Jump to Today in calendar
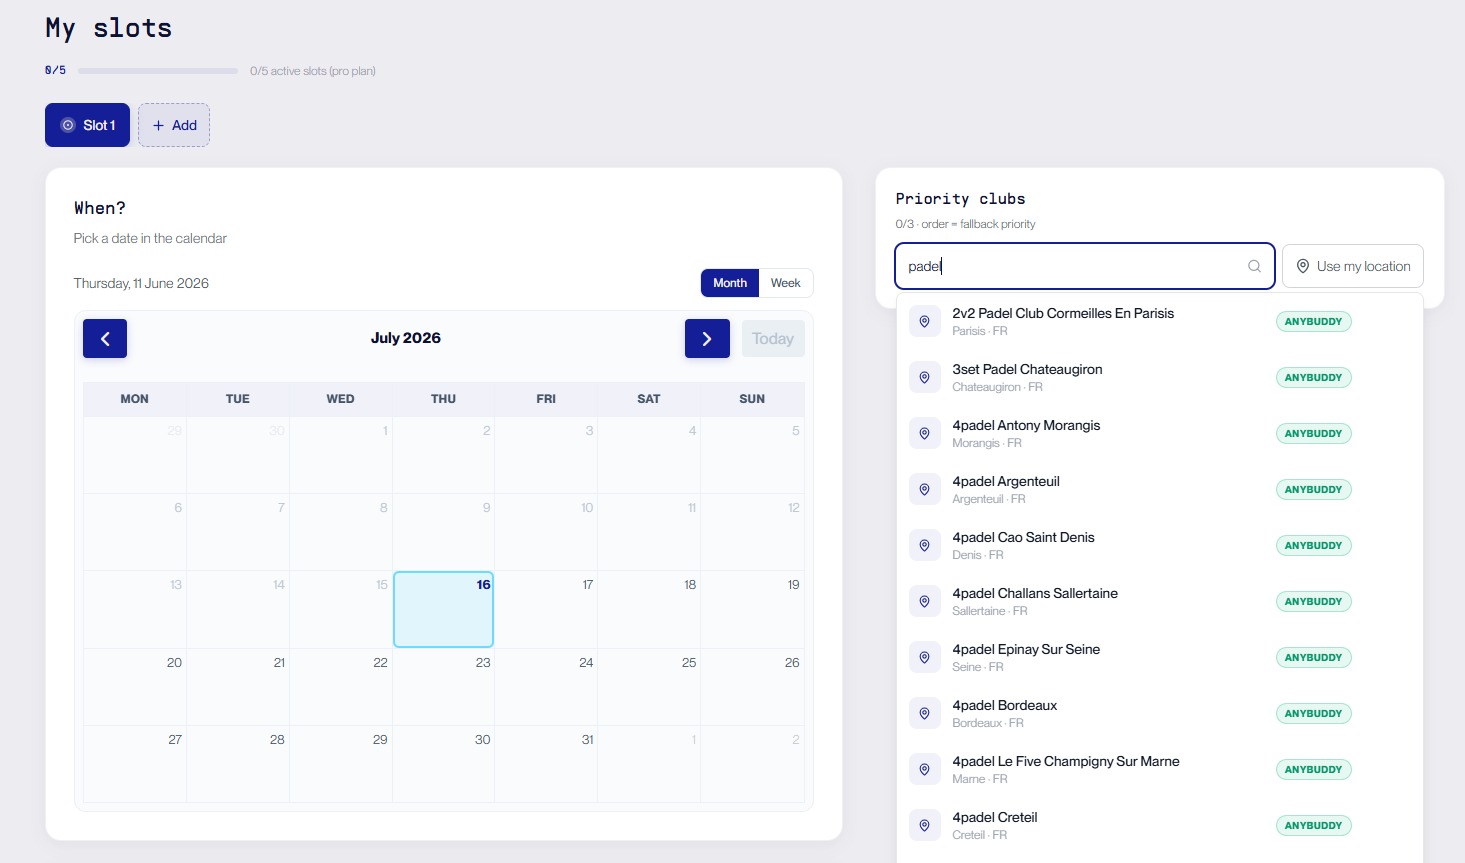The width and height of the screenshot is (1465, 863). pyautogui.click(x=773, y=339)
